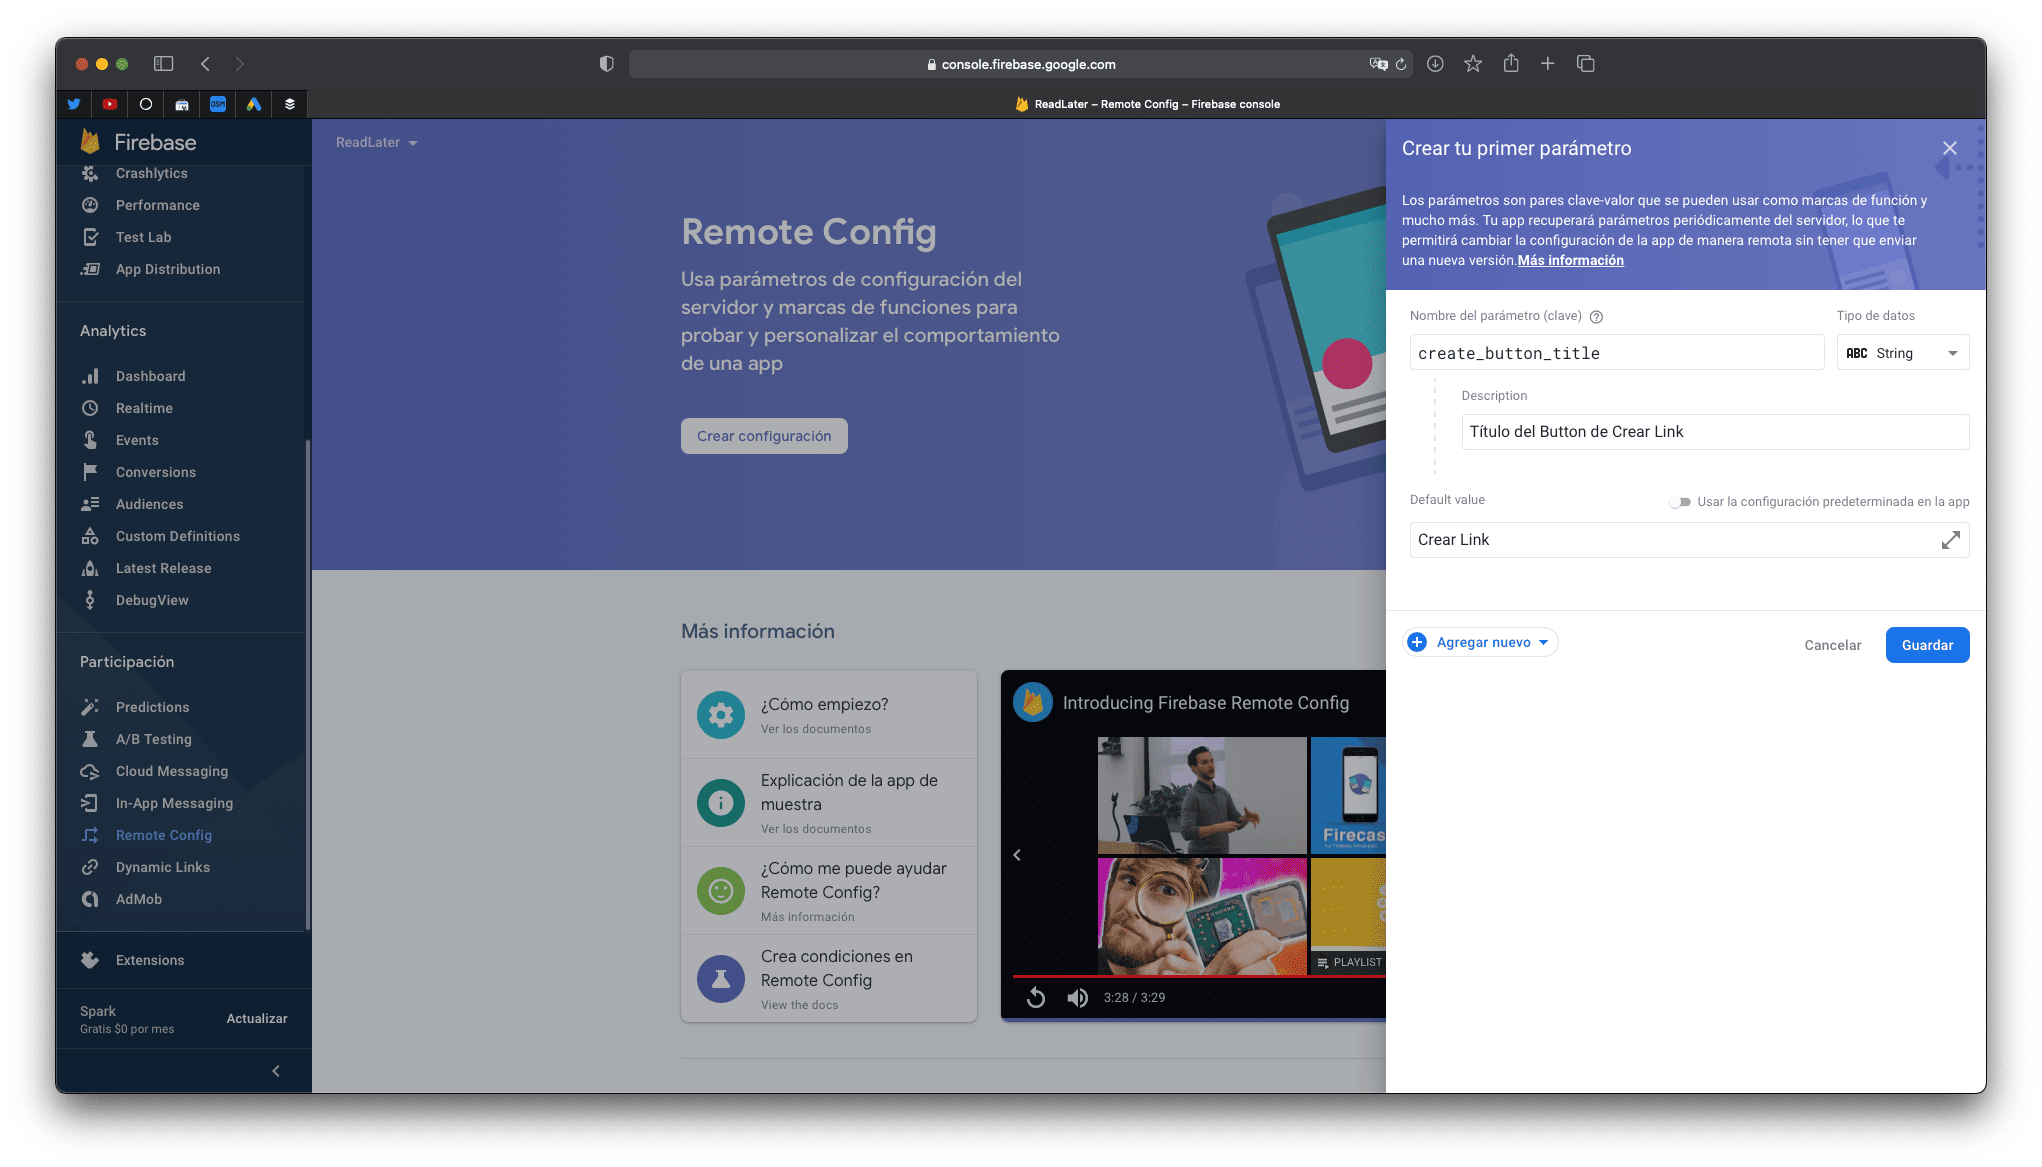Open Cloud Messaging icon
The width and height of the screenshot is (2042, 1167).
click(90, 771)
